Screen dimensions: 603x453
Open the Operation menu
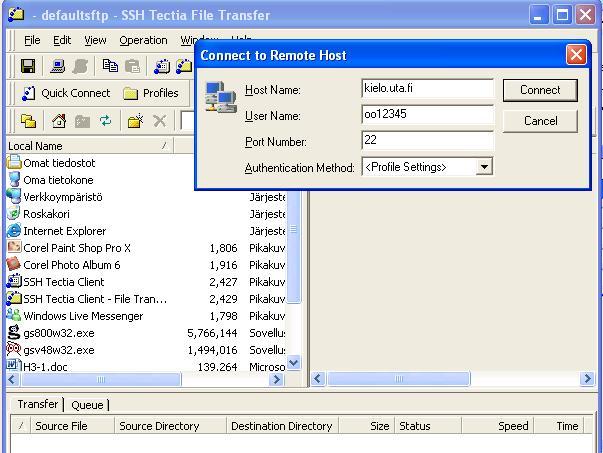tap(143, 40)
